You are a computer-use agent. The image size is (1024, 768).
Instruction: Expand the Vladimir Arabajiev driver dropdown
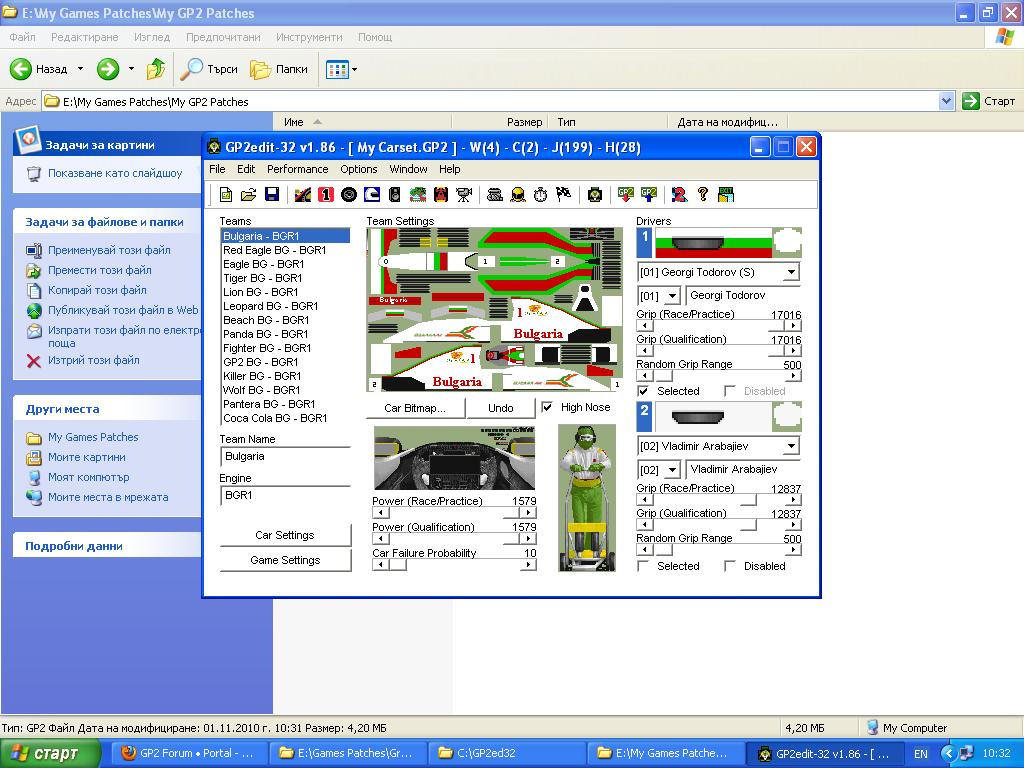tap(790, 446)
